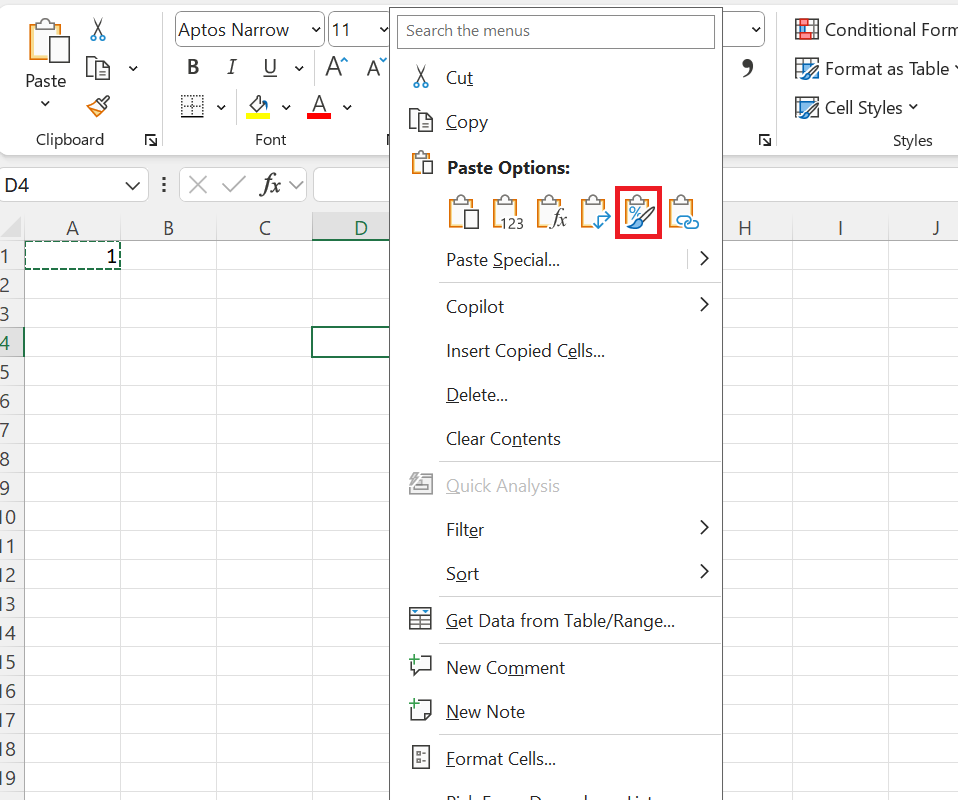
Task: Click the Copy icon in ribbon
Action: tap(98, 68)
